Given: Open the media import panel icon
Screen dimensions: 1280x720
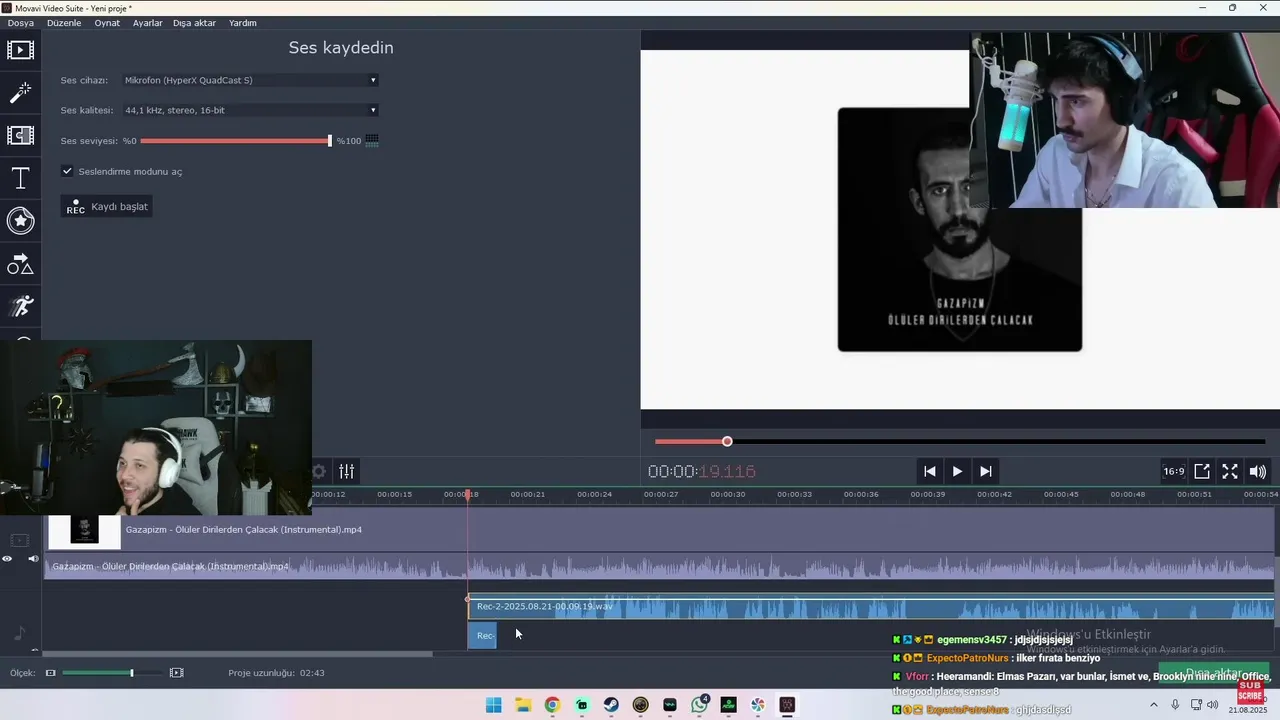Looking at the screenshot, I should tap(20, 49).
